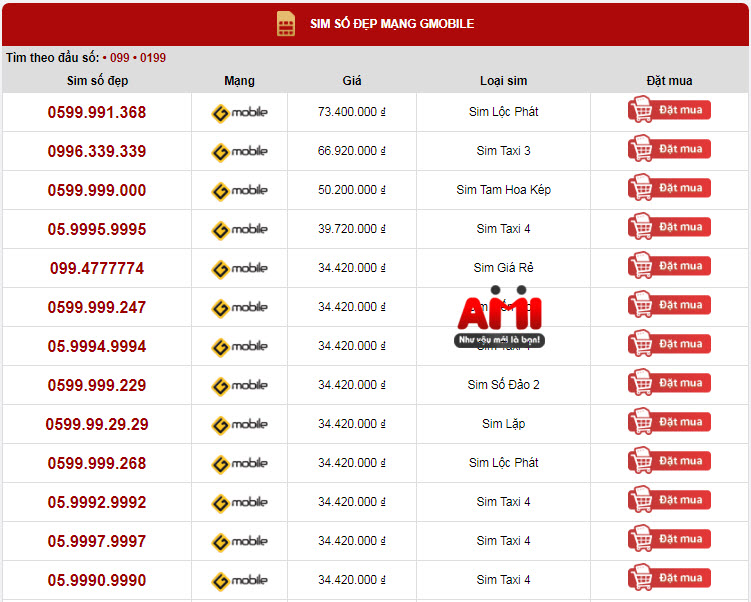Image resolution: width=751 pixels, height=602 pixels.
Task: Click Sim Taxi 4 in 05.9992.9992 row
Action: [x=503, y=502]
